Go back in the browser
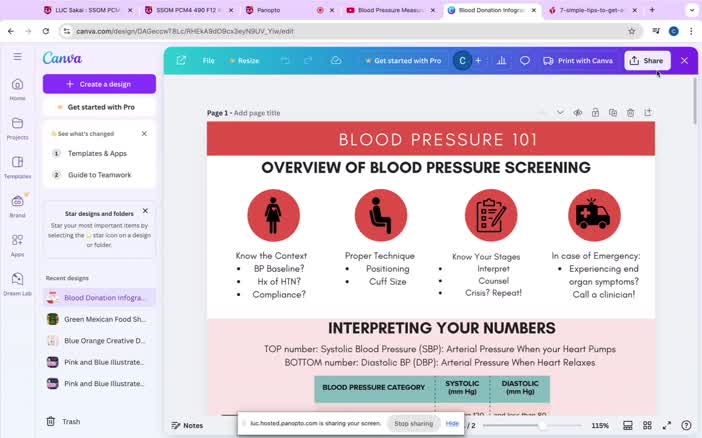This screenshot has width=702, height=438. (11, 31)
